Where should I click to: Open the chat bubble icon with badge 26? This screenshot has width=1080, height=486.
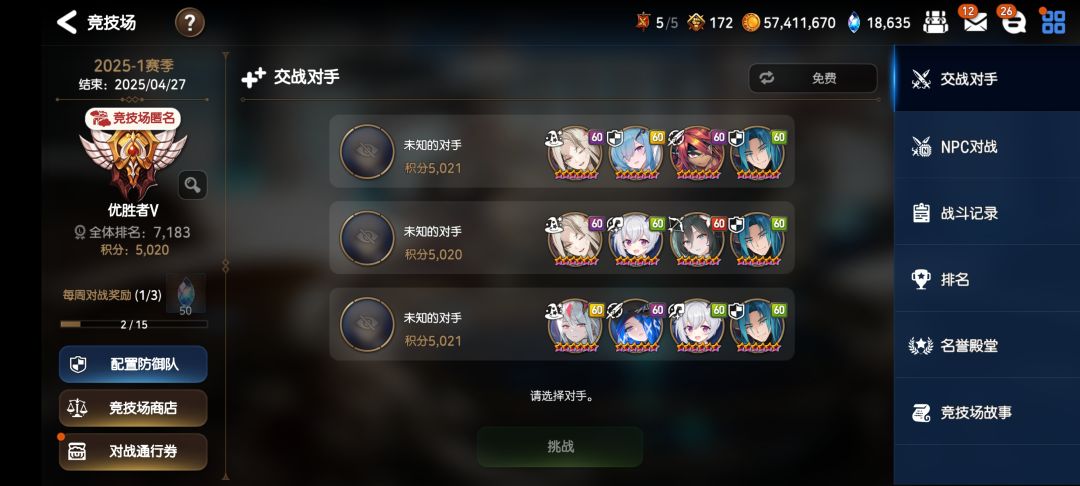(x=1013, y=23)
